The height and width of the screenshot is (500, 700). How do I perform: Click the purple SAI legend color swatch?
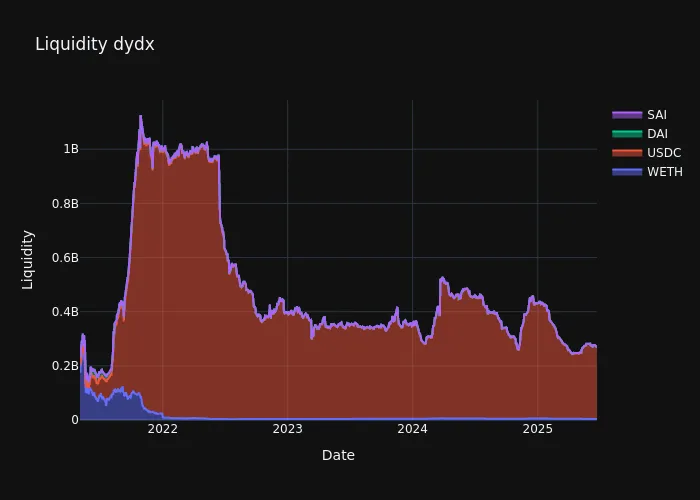pyautogui.click(x=627, y=115)
